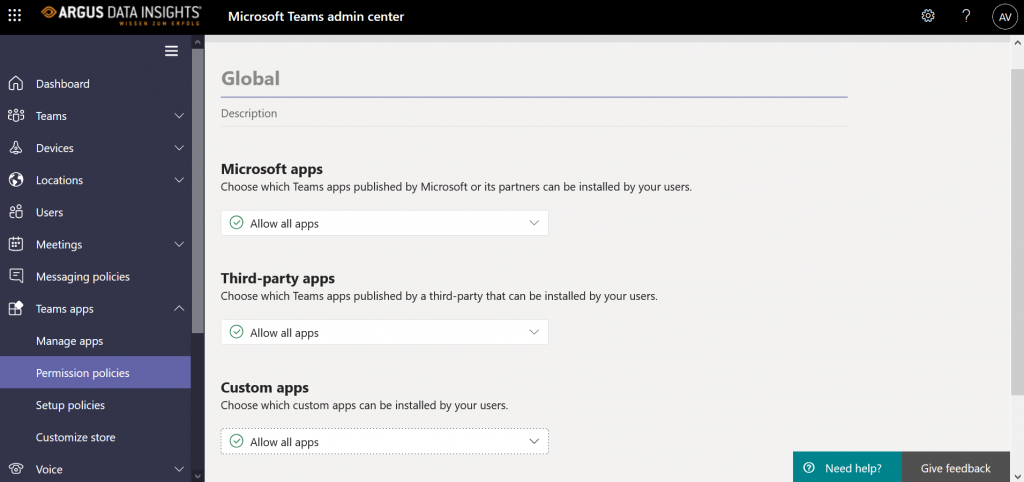1024x482 pixels.
Task: Open the Microsoft apps permission dropdown
Action: 385,223
